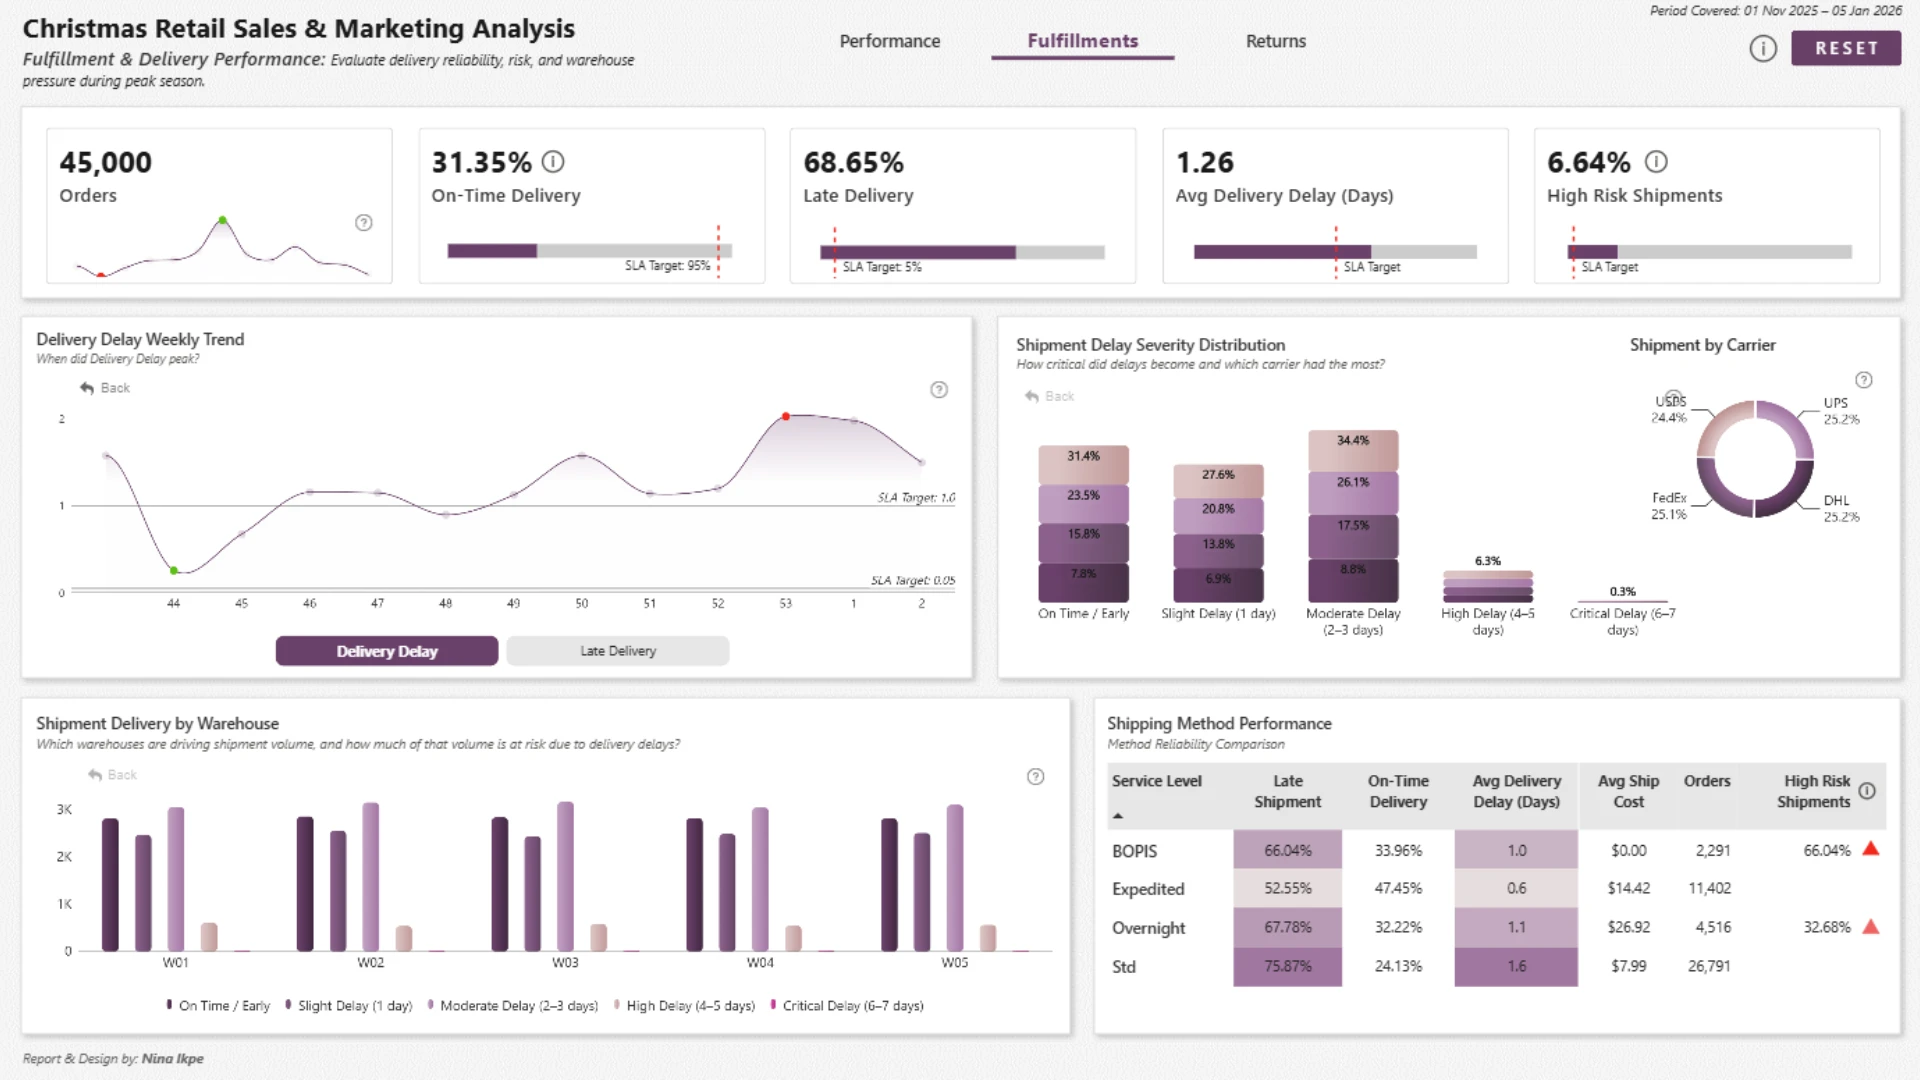Open help icon in the Orders card

[x=364, y=223]
